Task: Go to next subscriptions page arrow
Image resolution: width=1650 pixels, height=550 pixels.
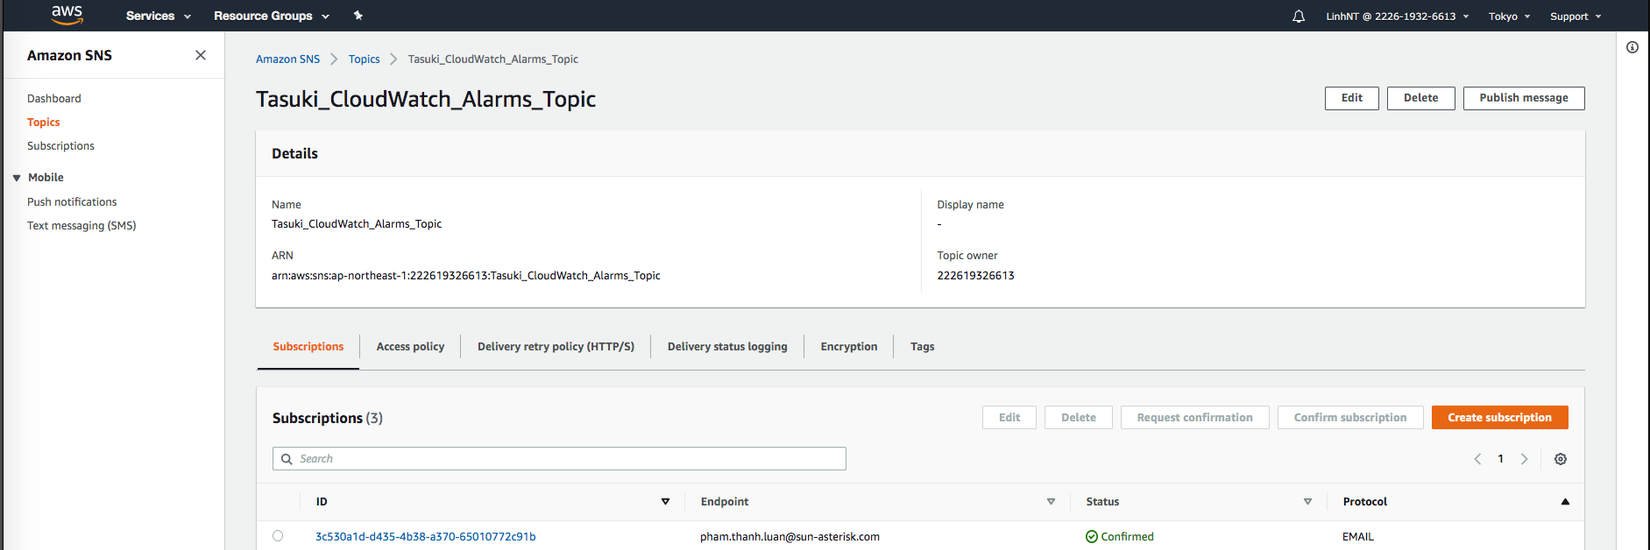Action: click(x=1524, y=459)
